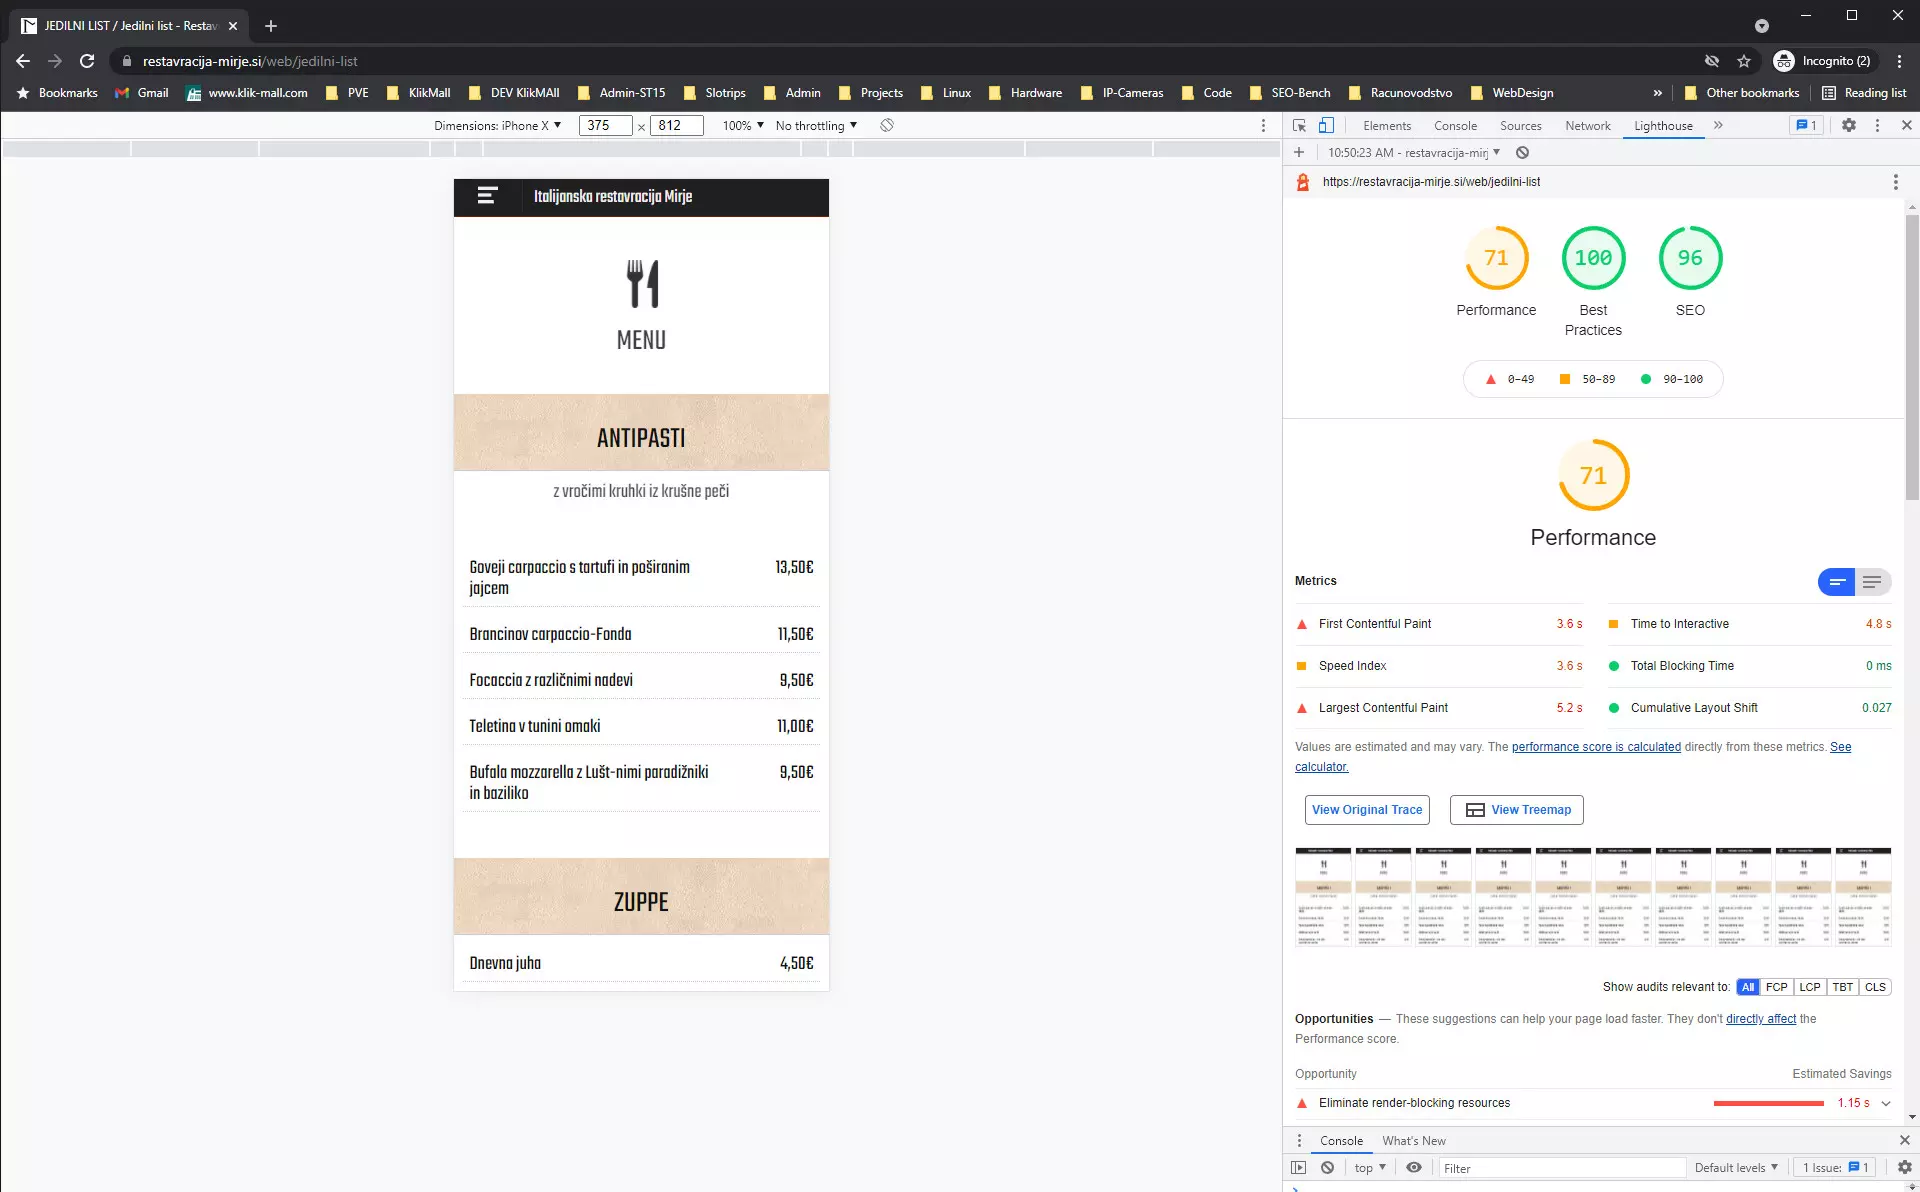Bookmark this page with star icon
This screenshot has height=1192, width=1920.
tap(1744, 61)
